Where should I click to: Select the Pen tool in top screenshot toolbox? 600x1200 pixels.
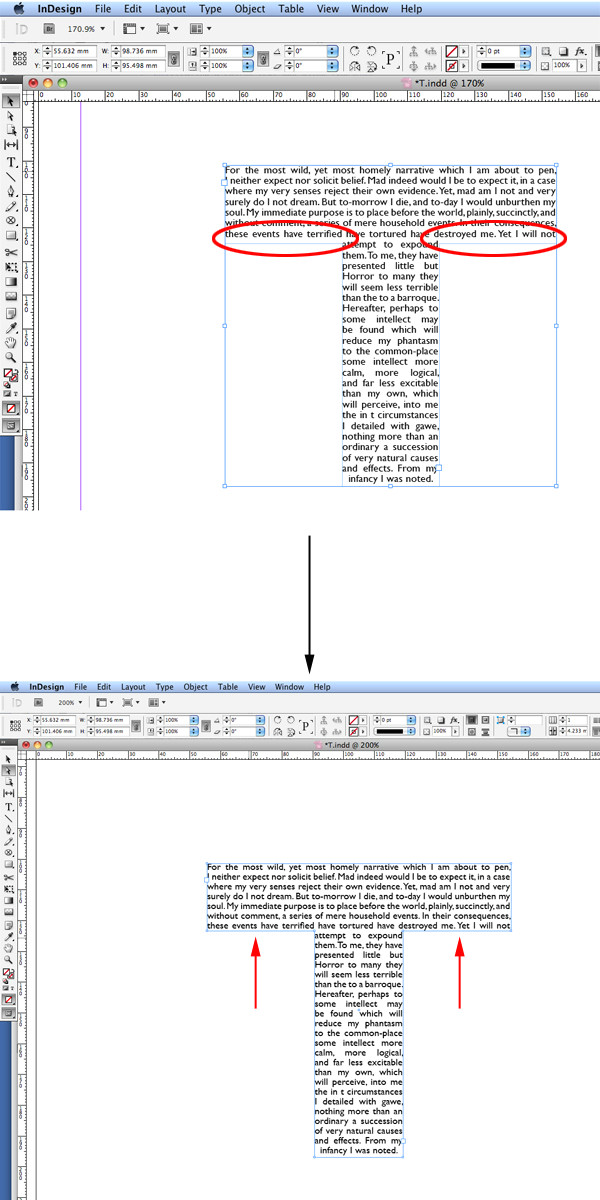click(11, 191)
